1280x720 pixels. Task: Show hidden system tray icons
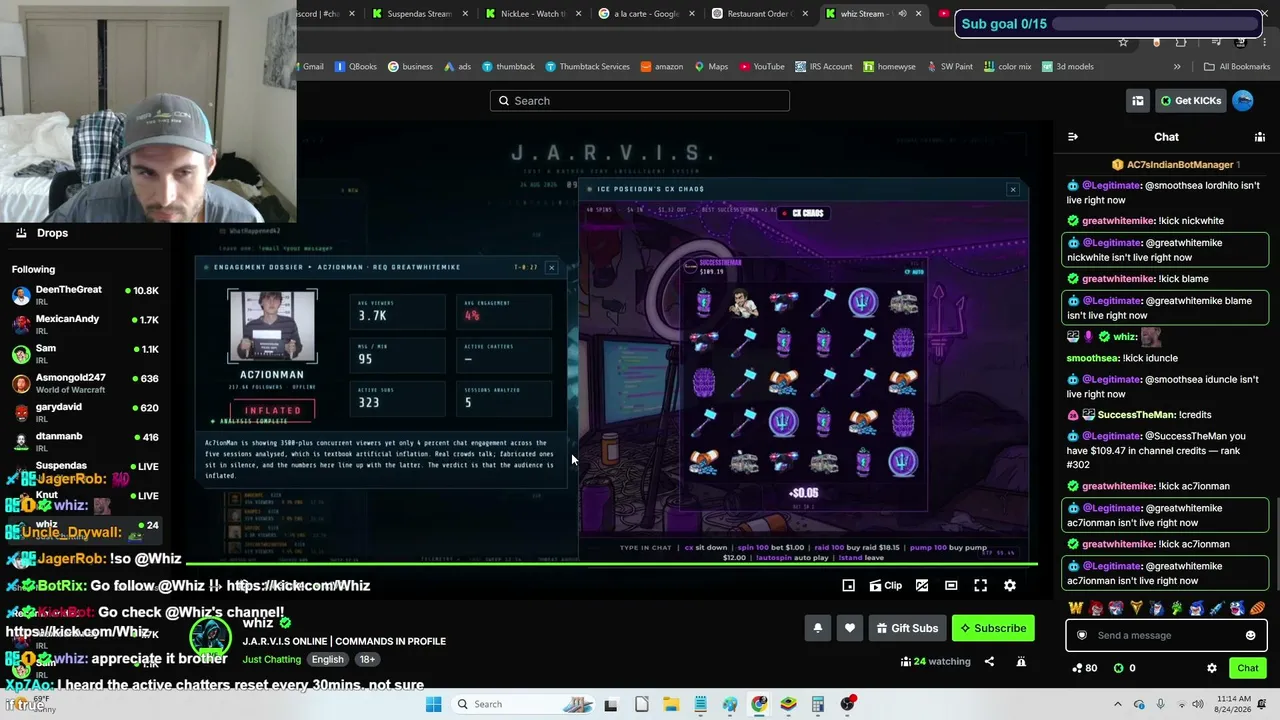(x=1118, y=704)
